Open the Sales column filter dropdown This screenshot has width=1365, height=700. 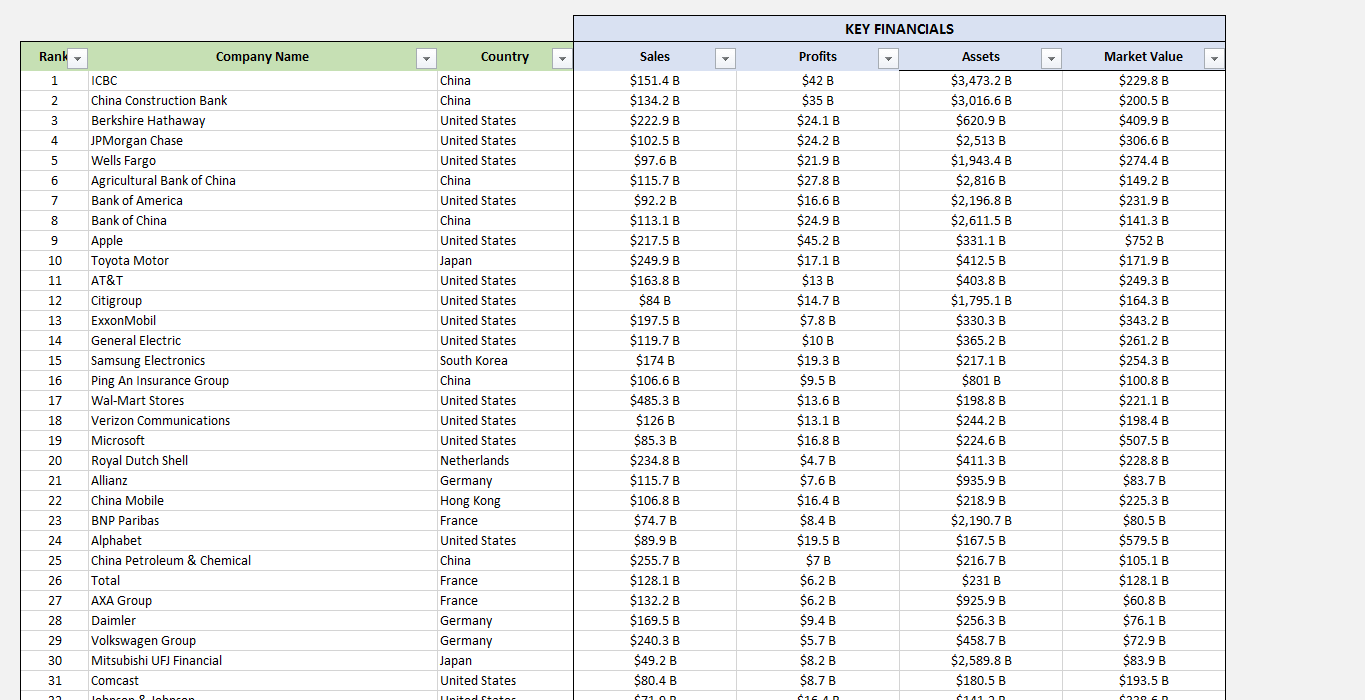pos(725,59)
